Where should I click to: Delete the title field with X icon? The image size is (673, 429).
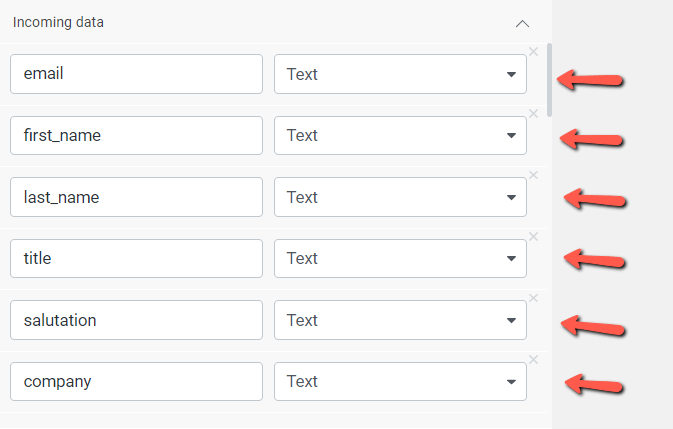534,236
